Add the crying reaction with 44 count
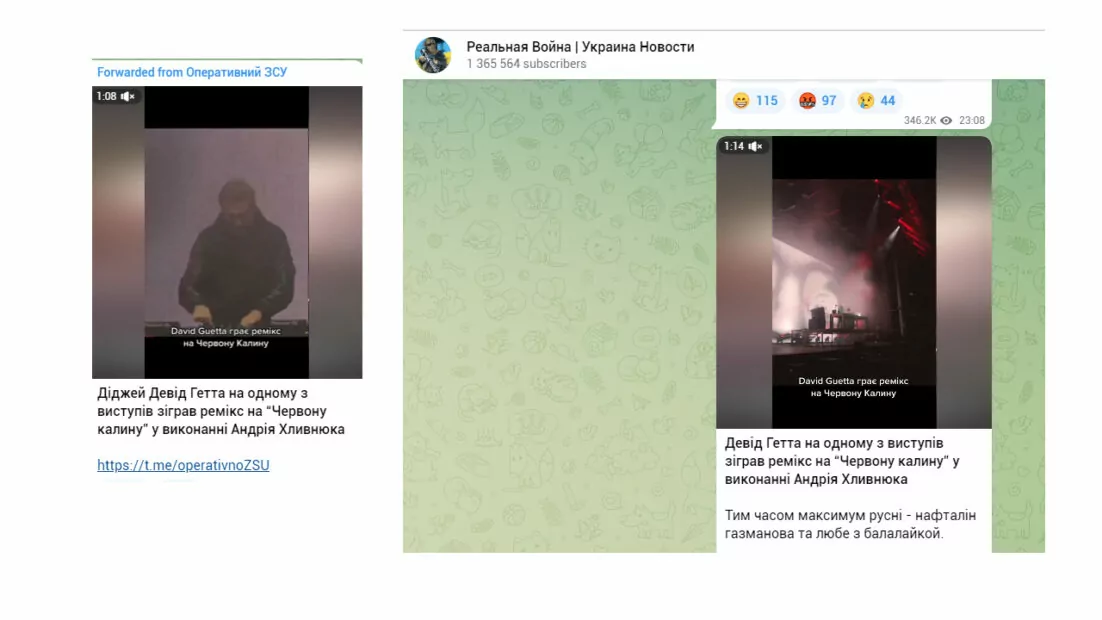Screen dimensions: 1102x620 [876, 101]
